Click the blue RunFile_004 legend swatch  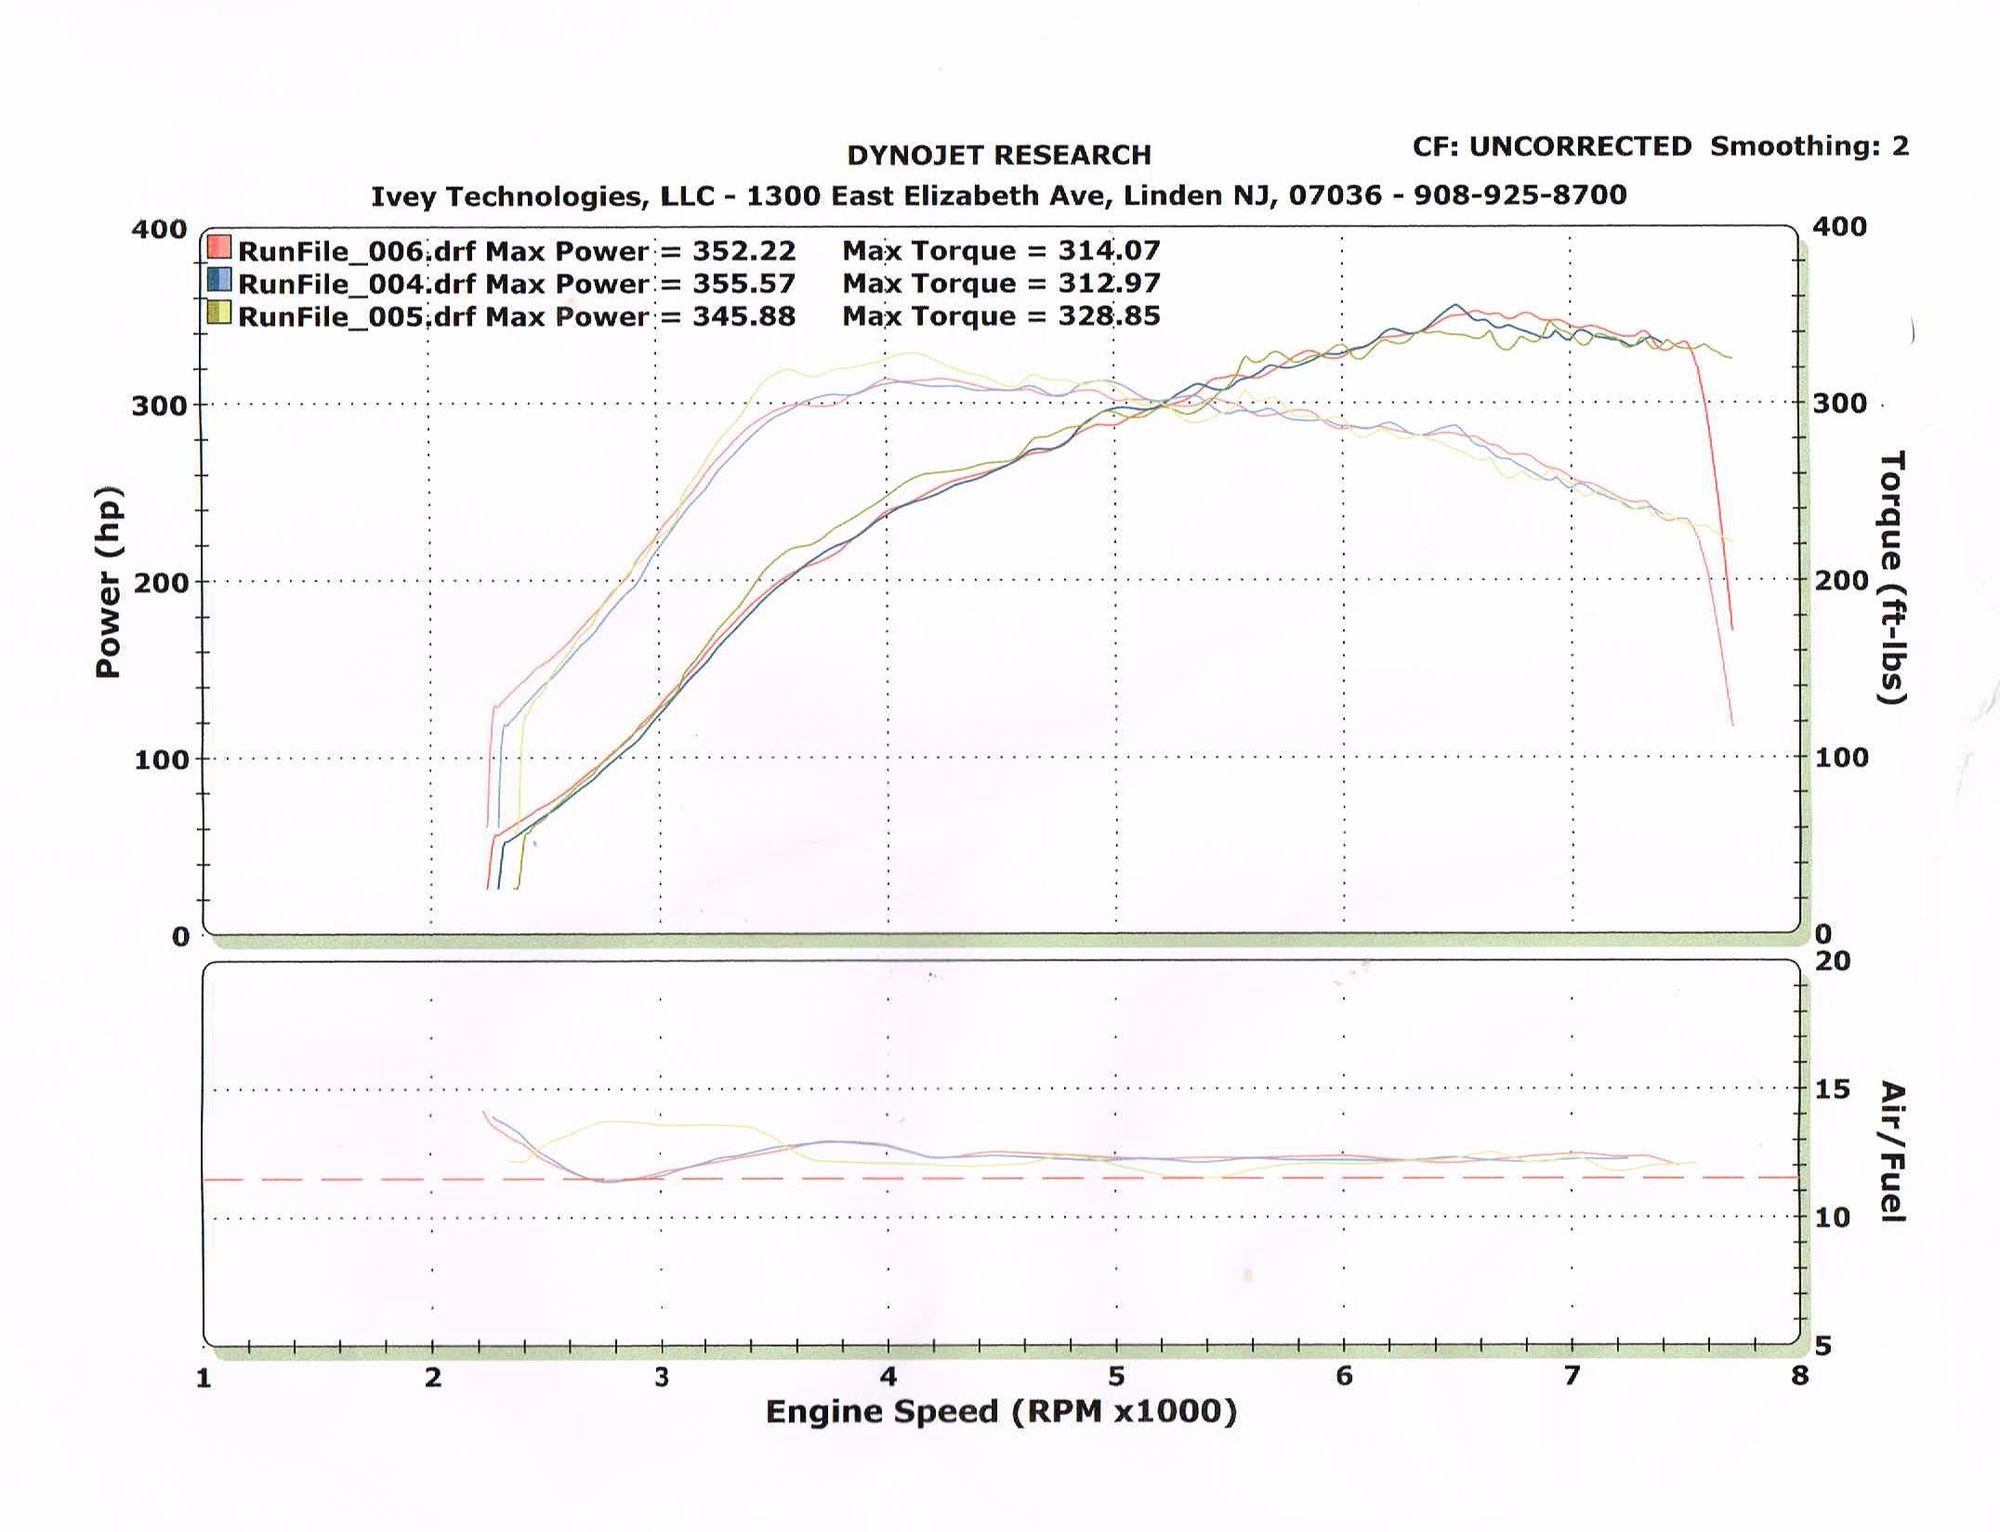click(220, 280)
